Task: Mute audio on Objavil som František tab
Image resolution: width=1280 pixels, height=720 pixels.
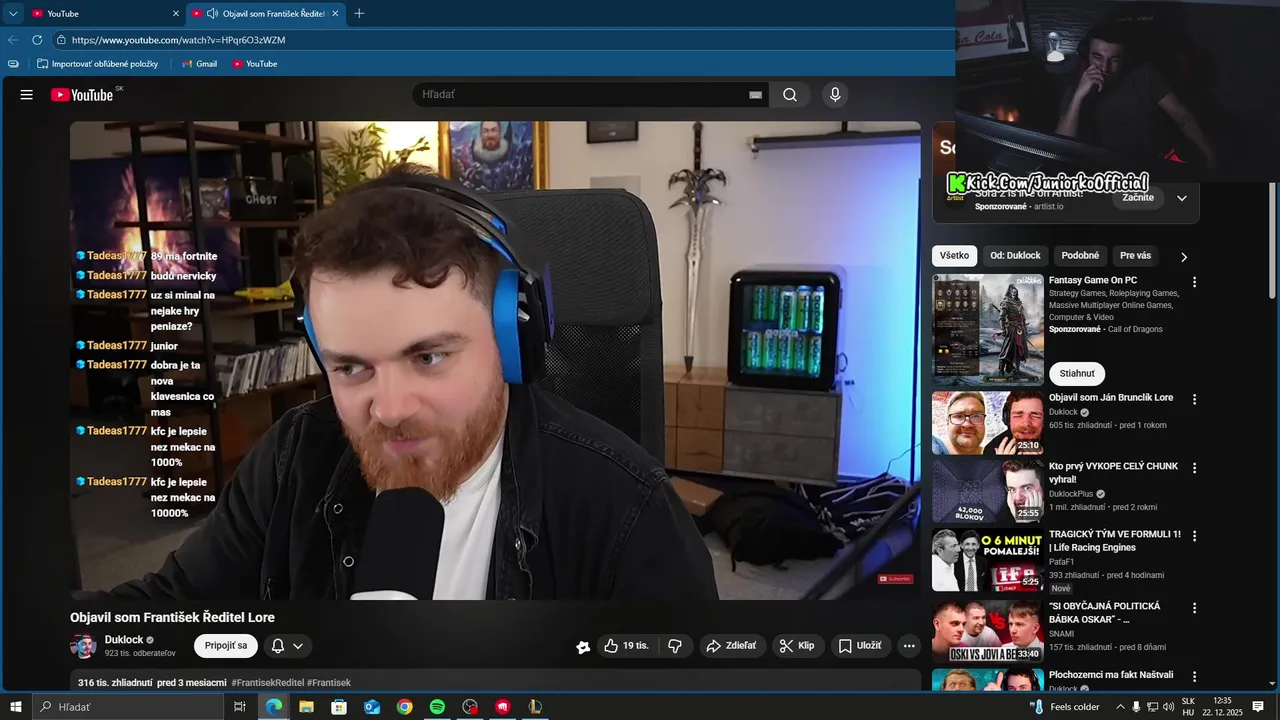Action: (x=213, y=13)
